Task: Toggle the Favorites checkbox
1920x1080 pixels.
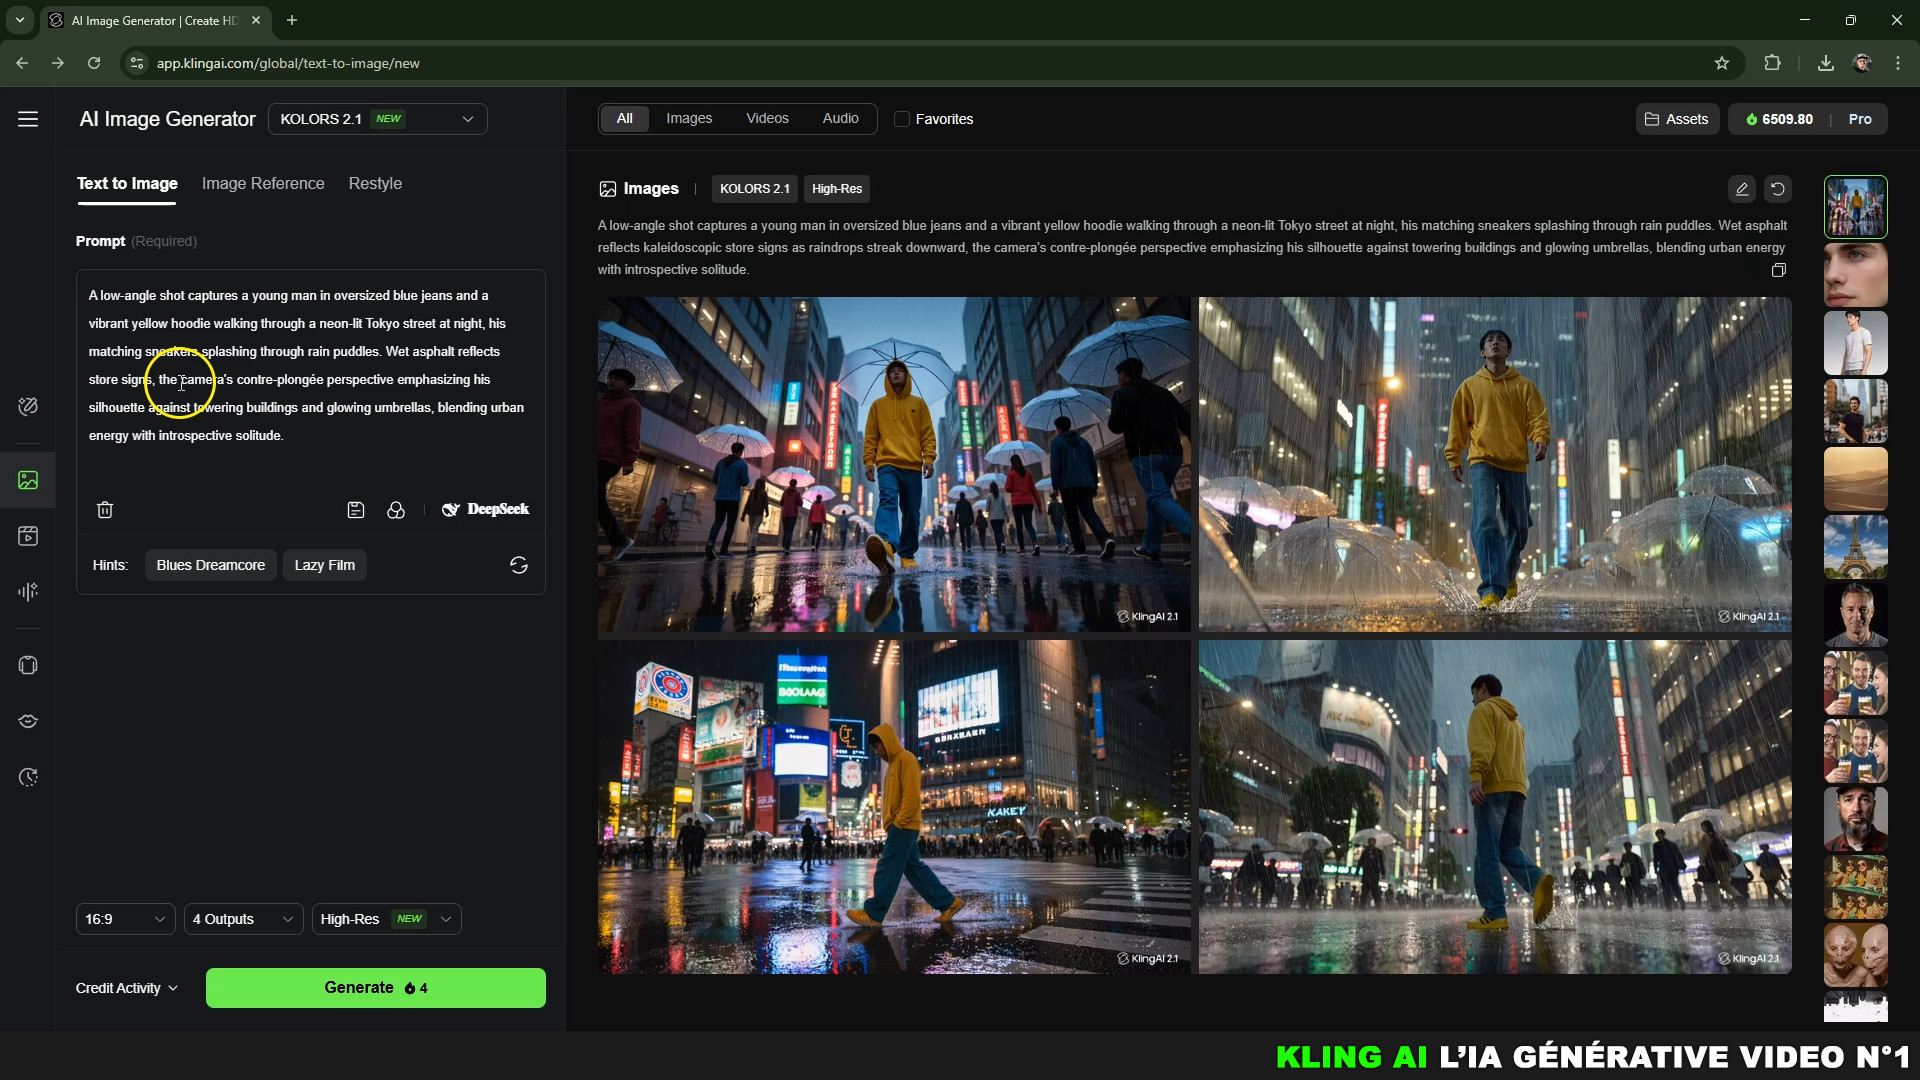Action: click(x=902, y=119)
